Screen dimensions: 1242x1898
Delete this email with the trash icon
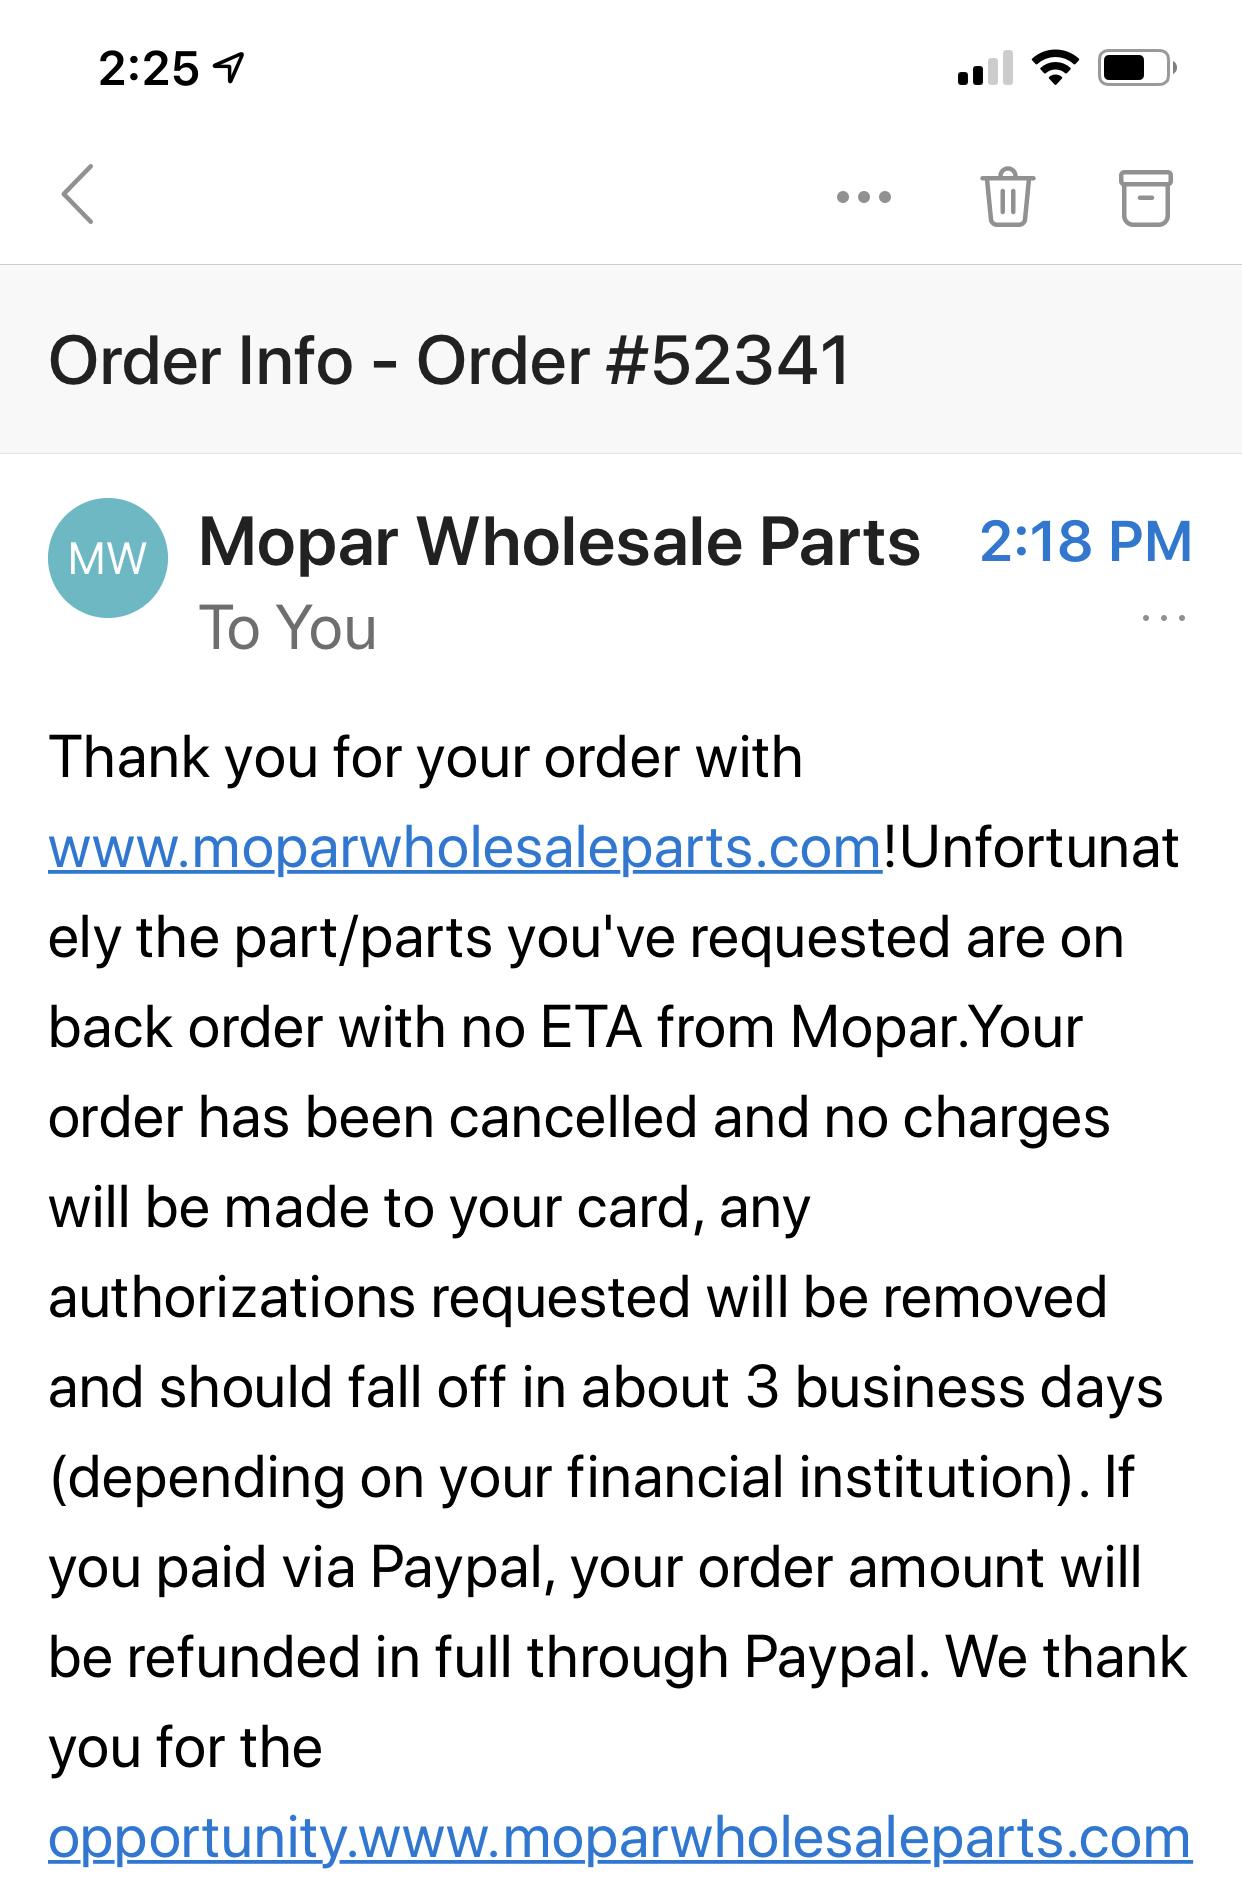[1007, 197]
